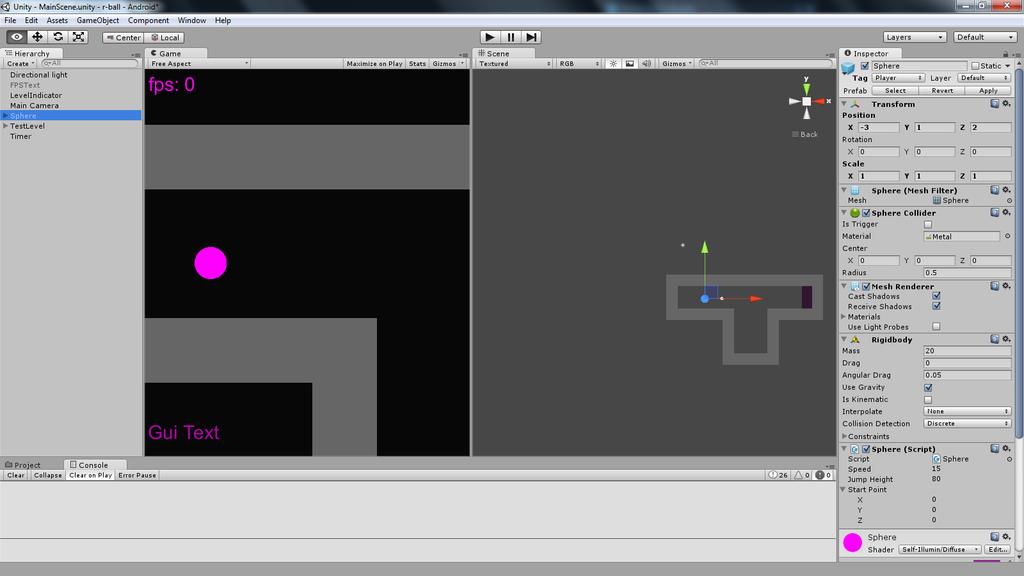Step one frame forward
Screen dimensions: 1024x576
click(531, 37)
